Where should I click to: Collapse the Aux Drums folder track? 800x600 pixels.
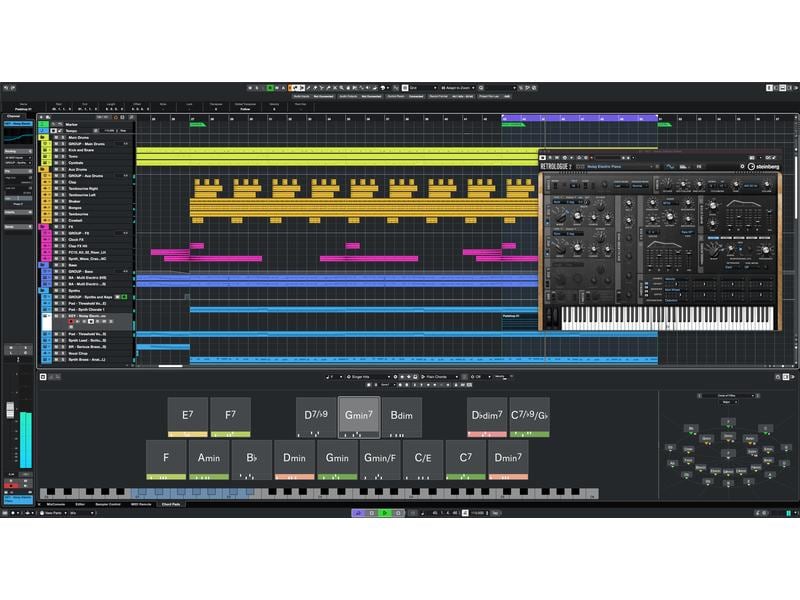[x=43, y=169]
